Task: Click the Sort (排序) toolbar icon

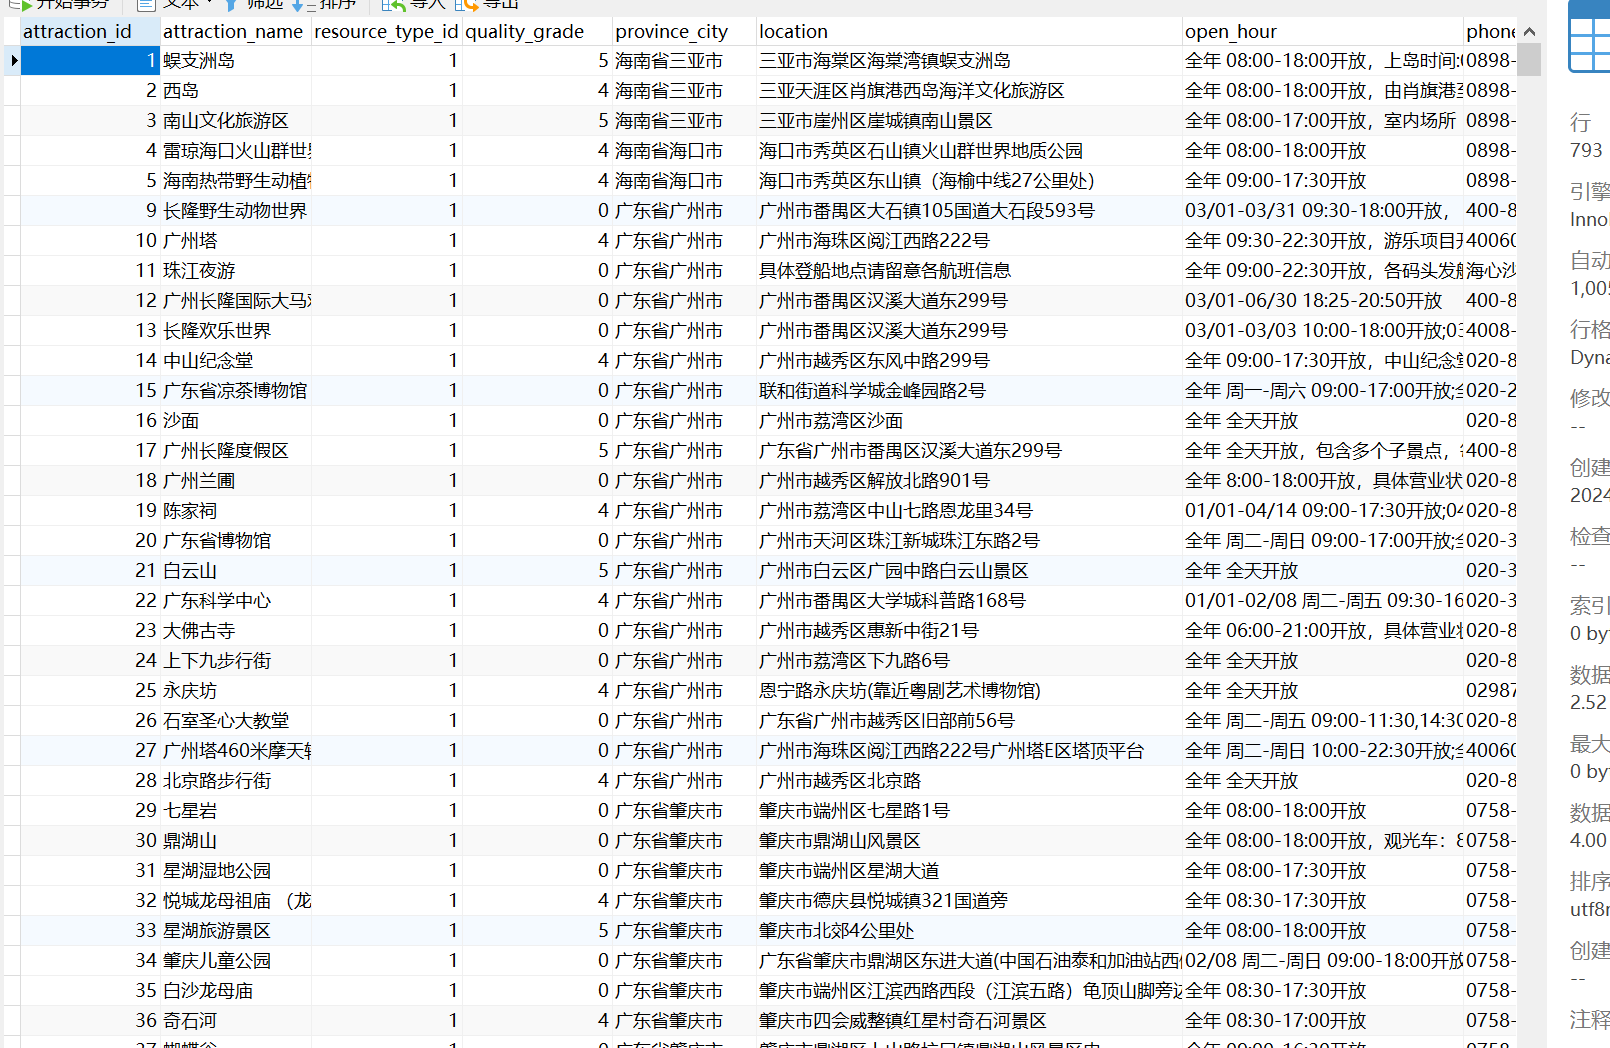Action: pyautogui.click(x=303, y=5)
